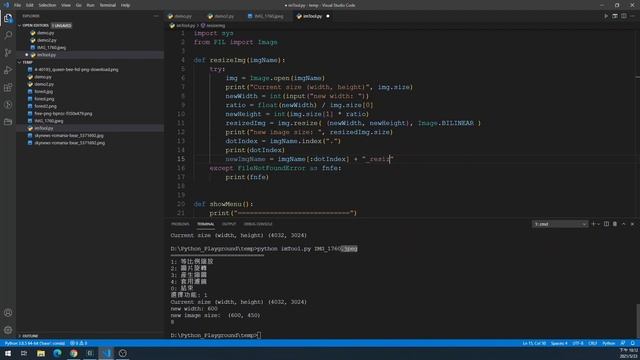Click errors and warnings status indicator

(78, 343)
